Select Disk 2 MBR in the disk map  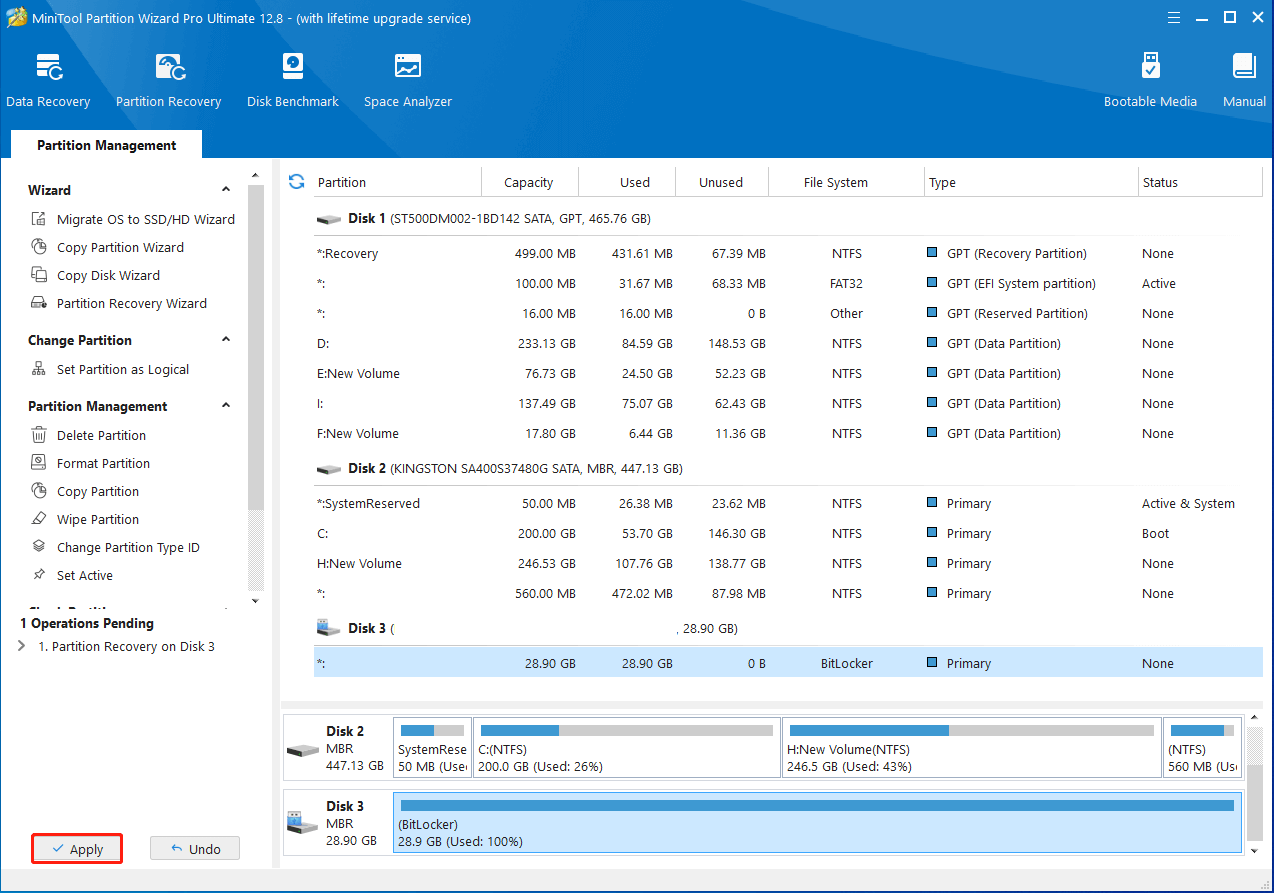point(337,748)
